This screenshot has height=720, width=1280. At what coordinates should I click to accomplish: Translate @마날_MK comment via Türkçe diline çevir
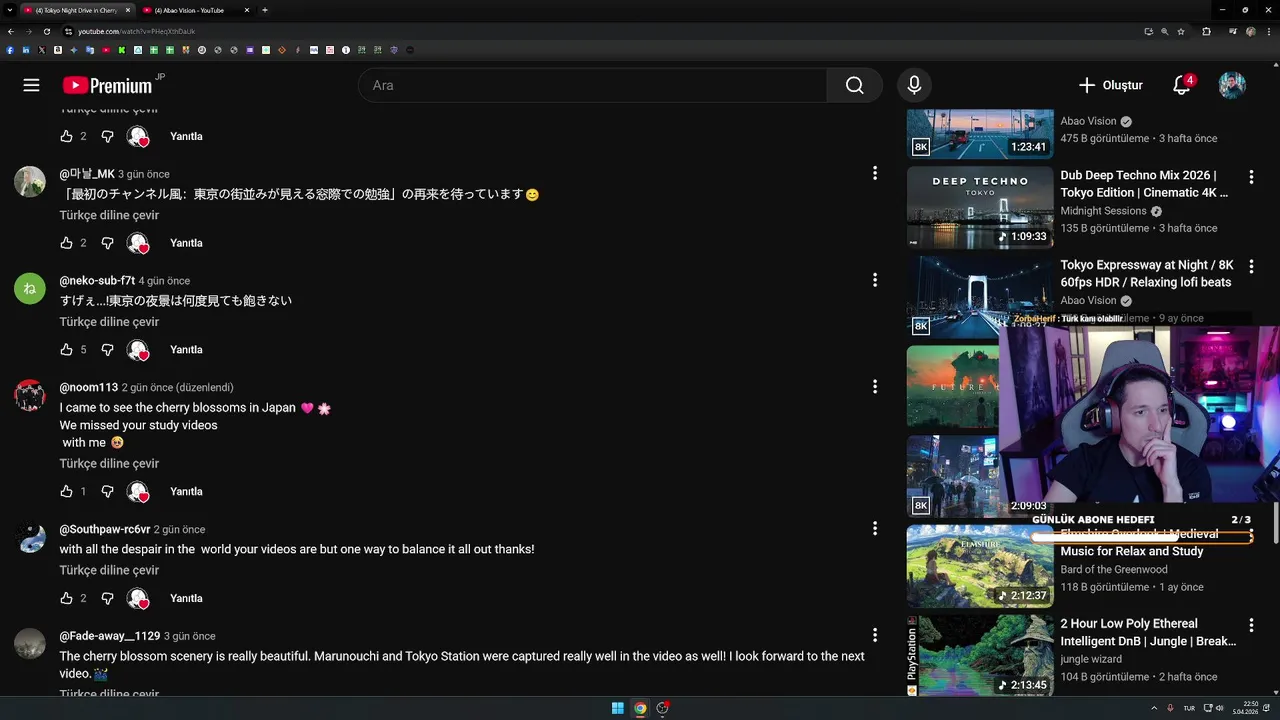(x=109, y=215)
